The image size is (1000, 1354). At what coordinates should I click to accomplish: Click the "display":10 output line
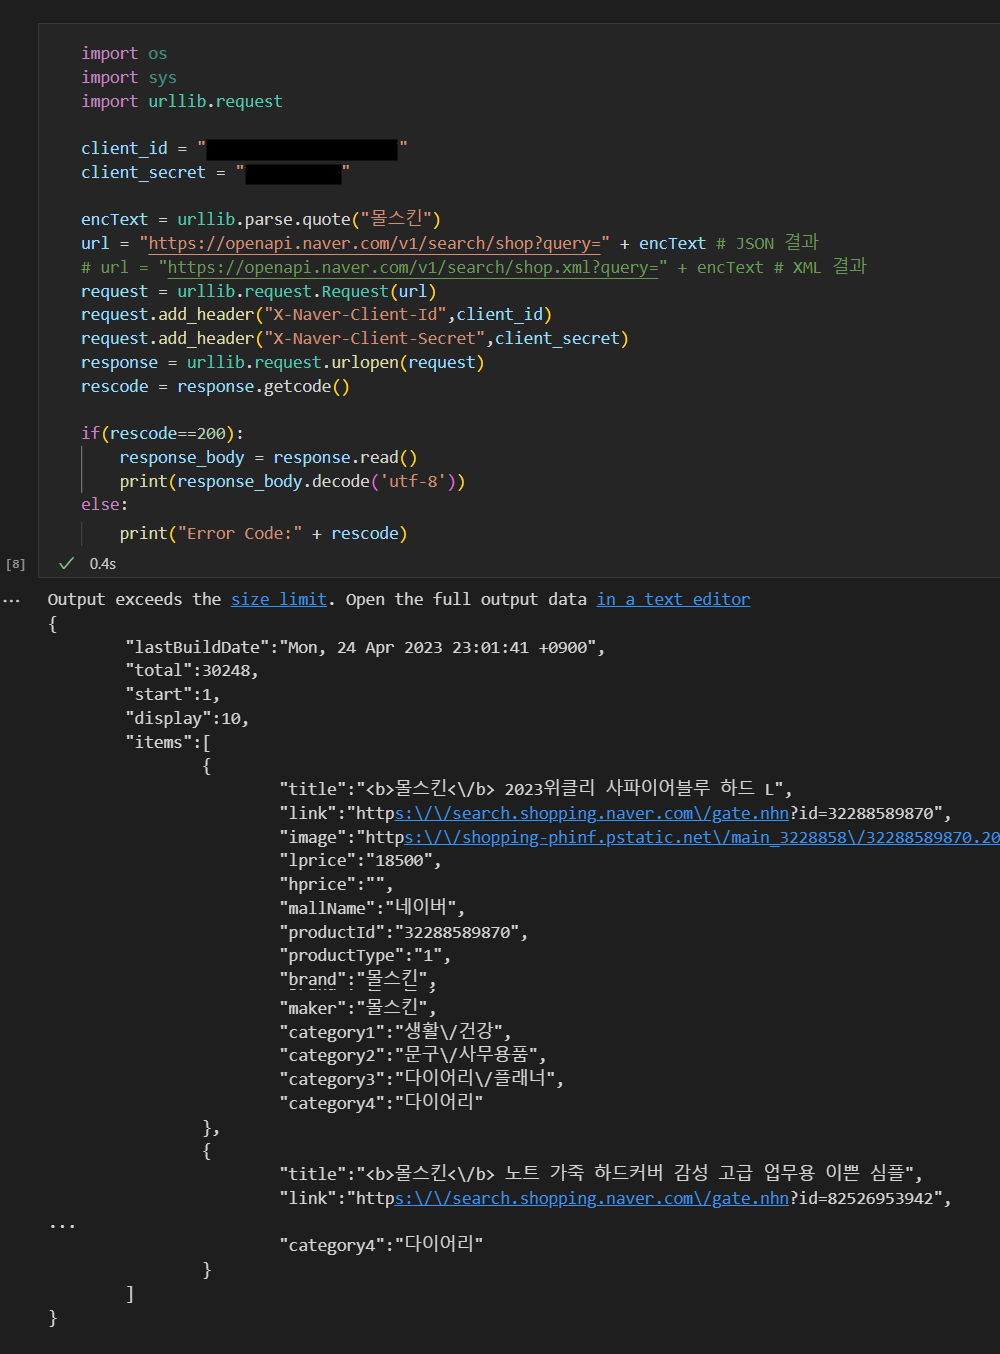click(x=187, y=718)
